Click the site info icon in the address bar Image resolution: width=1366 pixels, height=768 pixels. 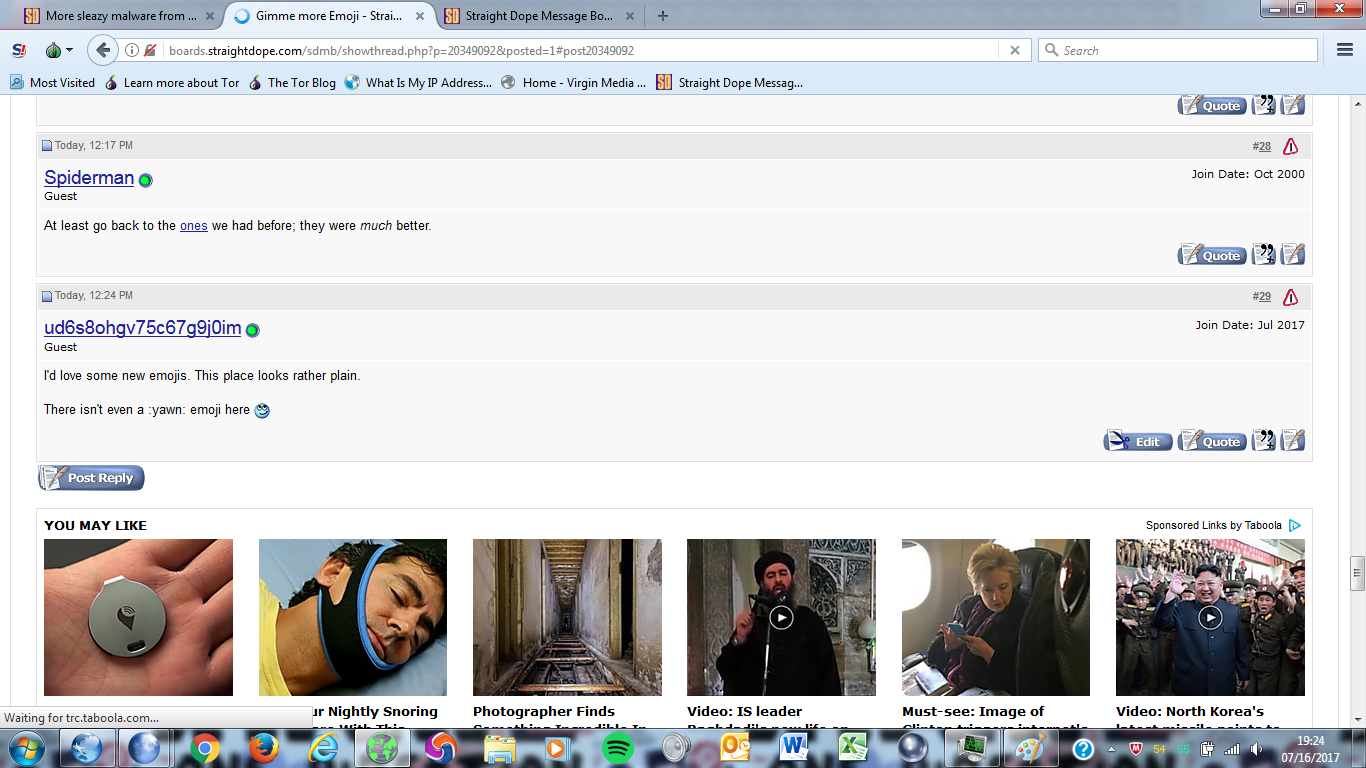tap(131, 50)
